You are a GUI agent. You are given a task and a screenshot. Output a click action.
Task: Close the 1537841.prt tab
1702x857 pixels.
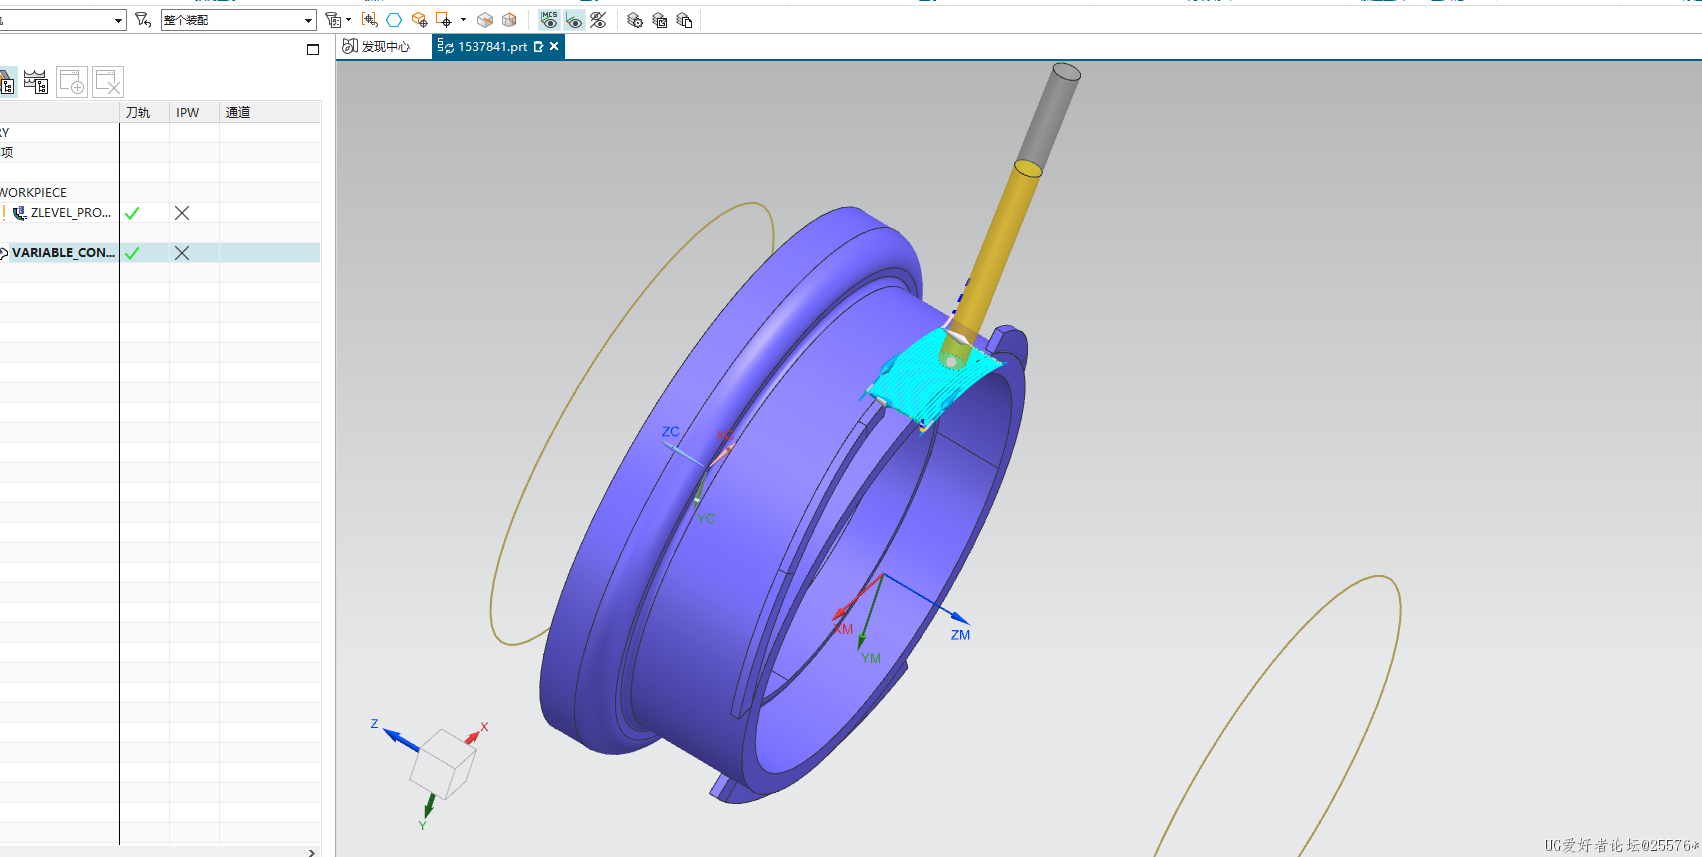(x=554, y=47)
